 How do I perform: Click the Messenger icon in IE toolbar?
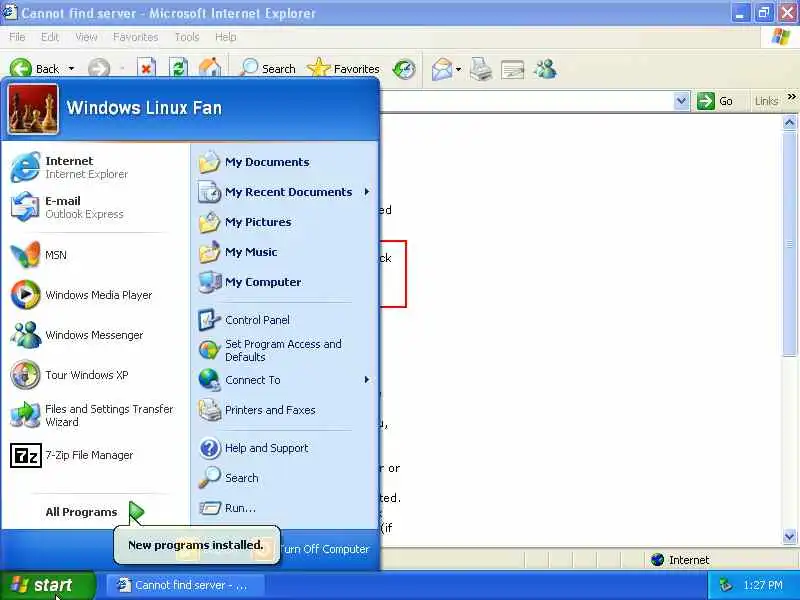point(545,69)
